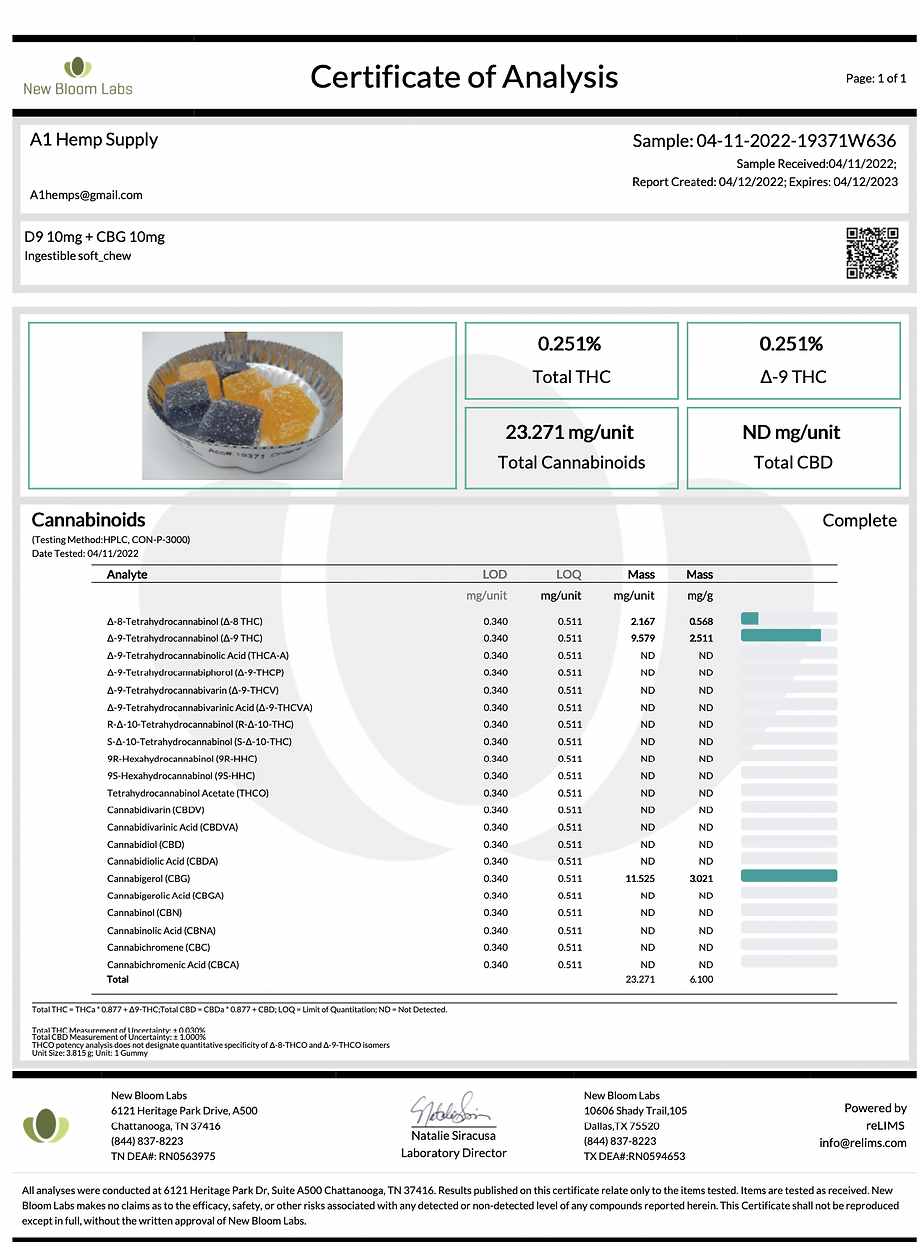
Task: Click the Natalie Siracusa signature
Action: (x=453, y=1109)
